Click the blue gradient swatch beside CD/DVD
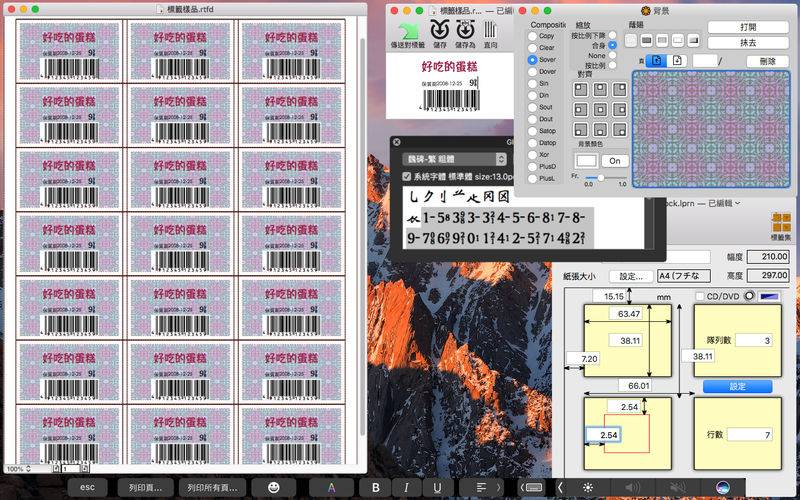 (769, 296)
